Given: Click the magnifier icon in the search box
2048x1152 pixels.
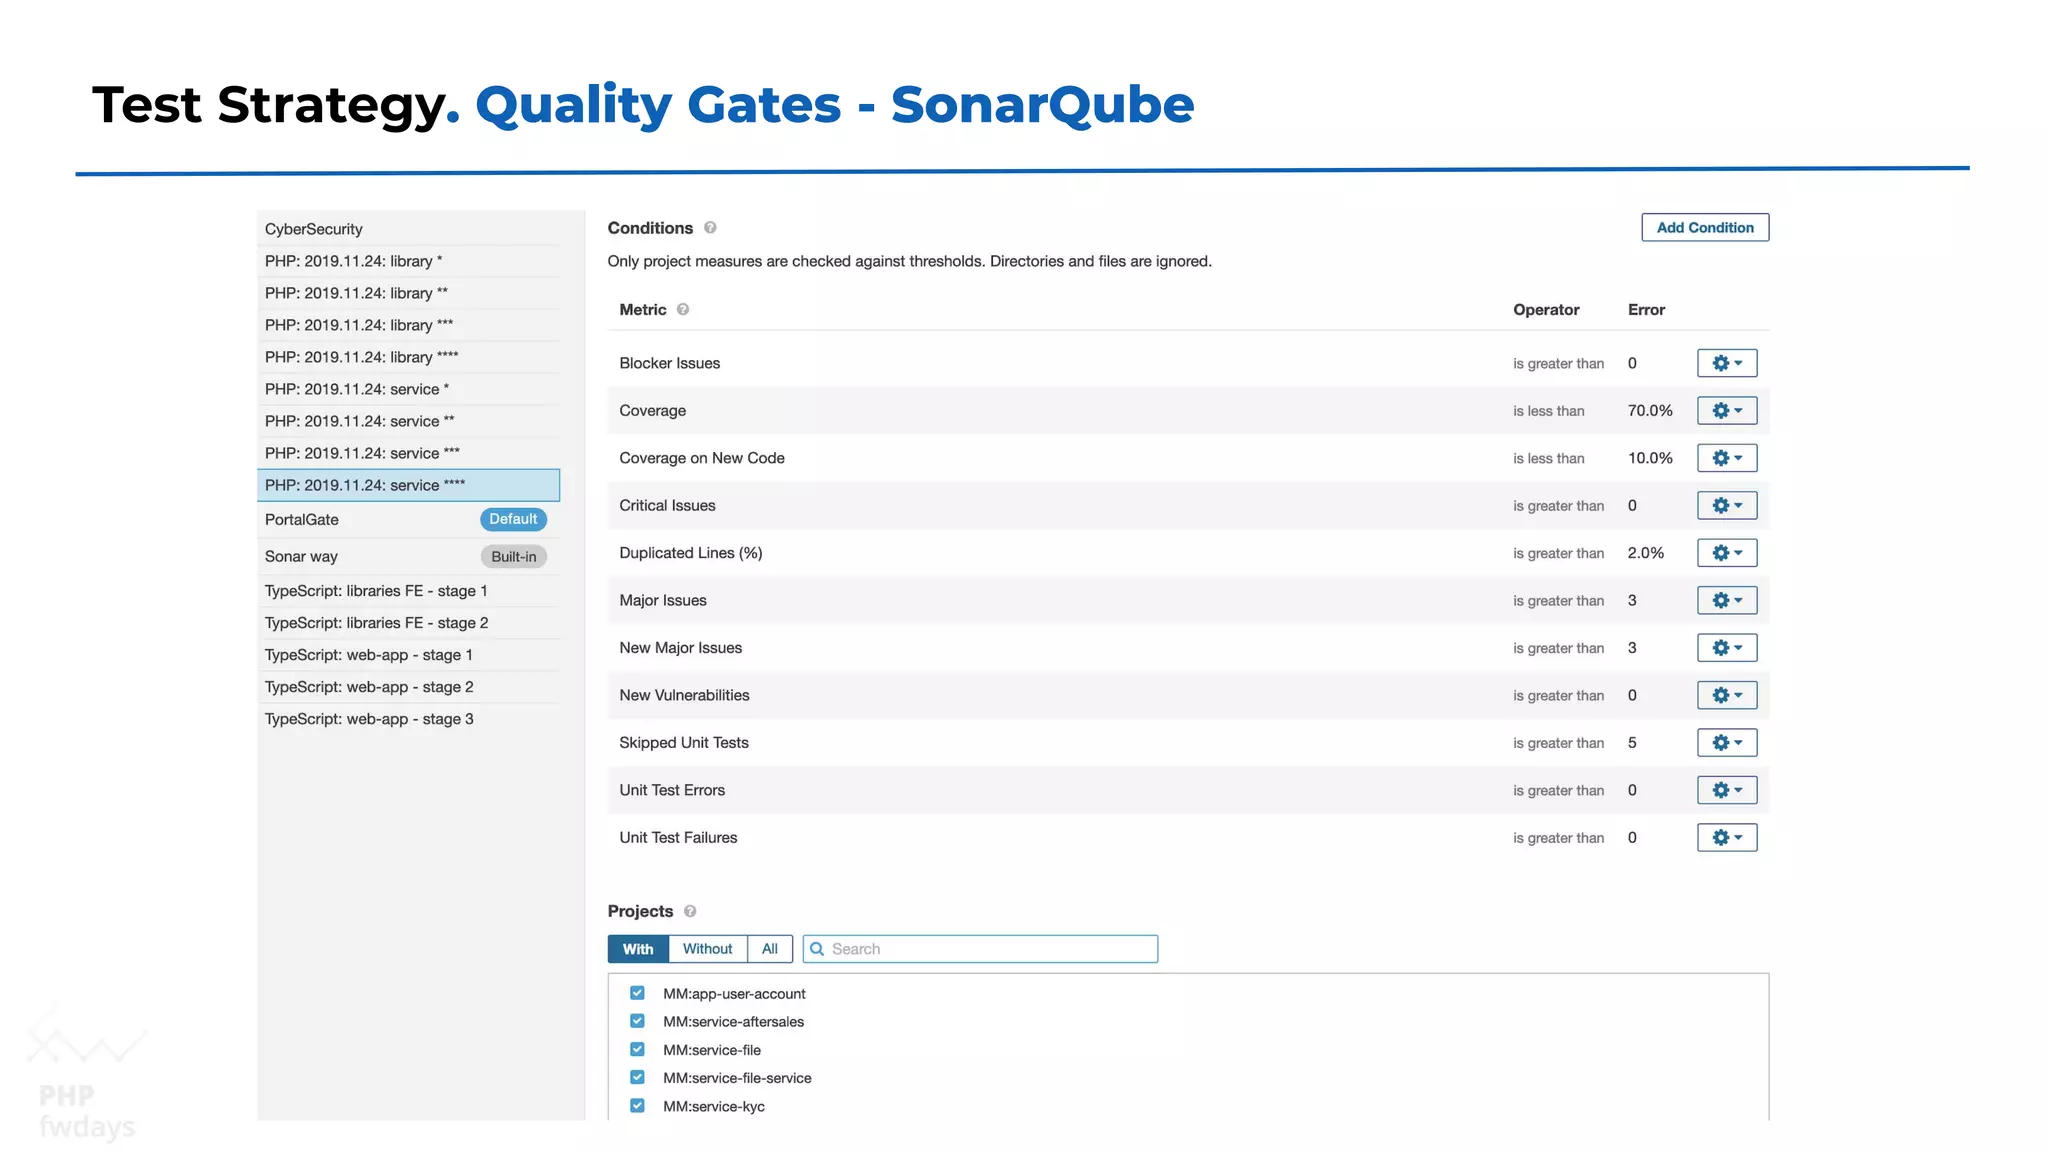Looking at the screenshot, I should (x=817, y=949).
